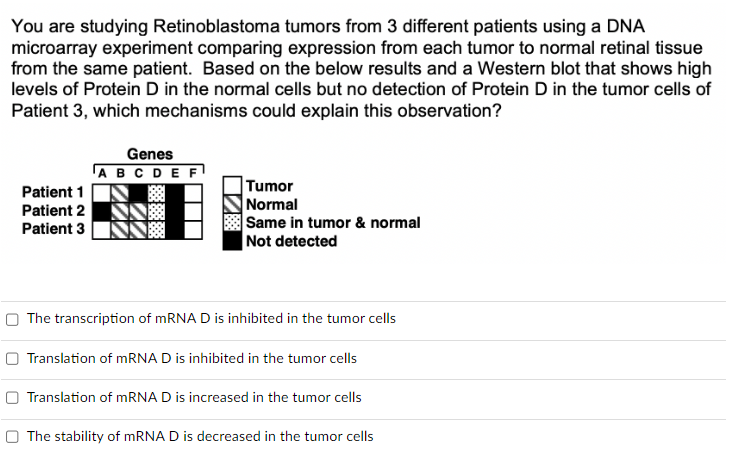Click the 'Patient 2' row label
Screen dimensions: 730x456
(x=52, y=210)
